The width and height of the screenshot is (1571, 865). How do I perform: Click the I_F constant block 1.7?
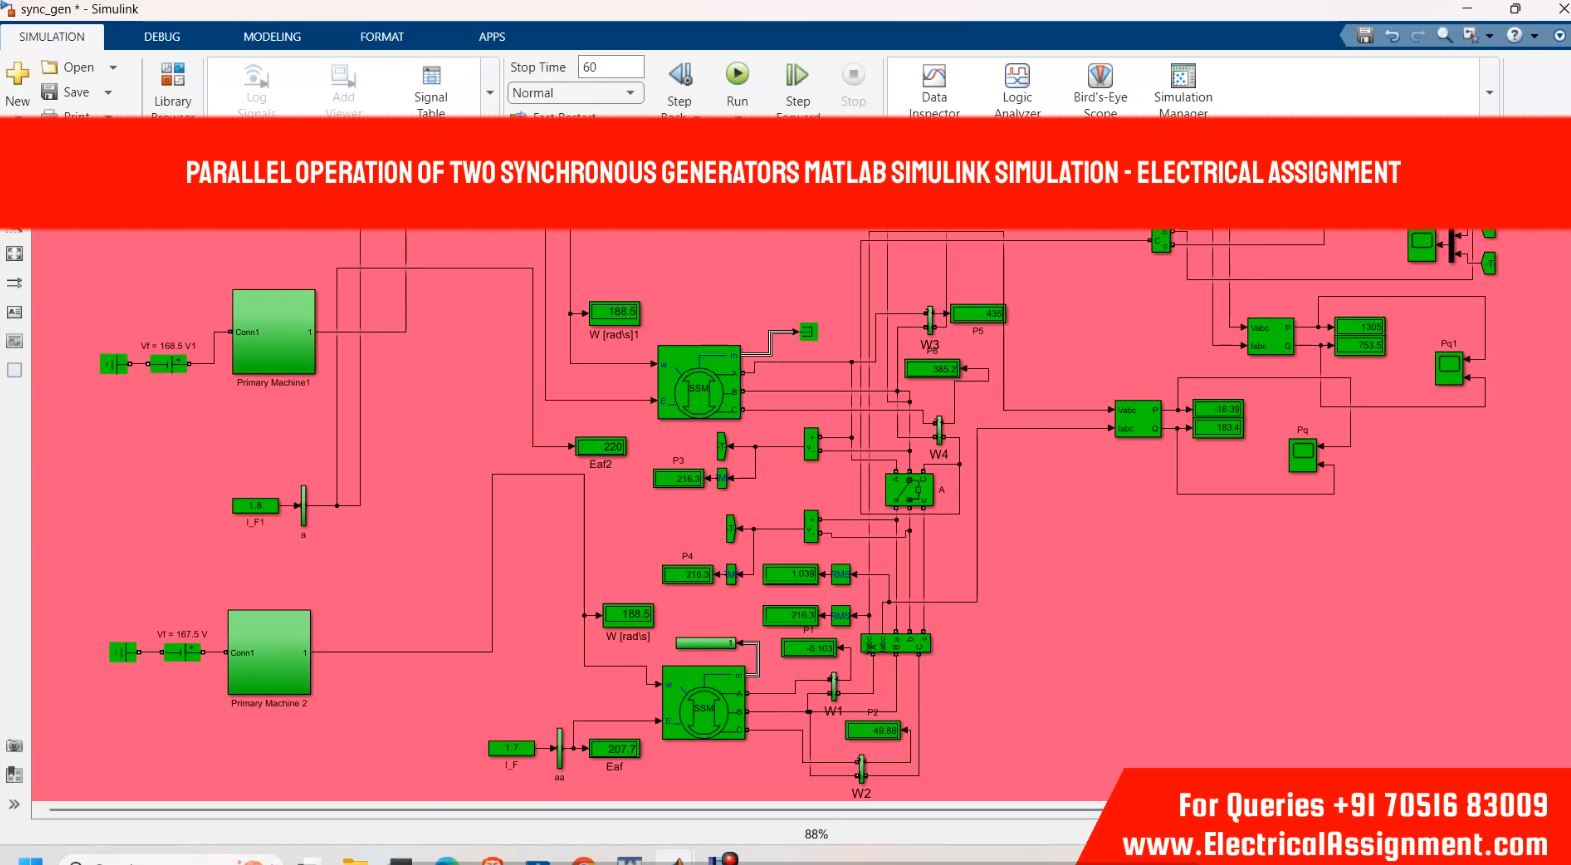coord(511,748)
